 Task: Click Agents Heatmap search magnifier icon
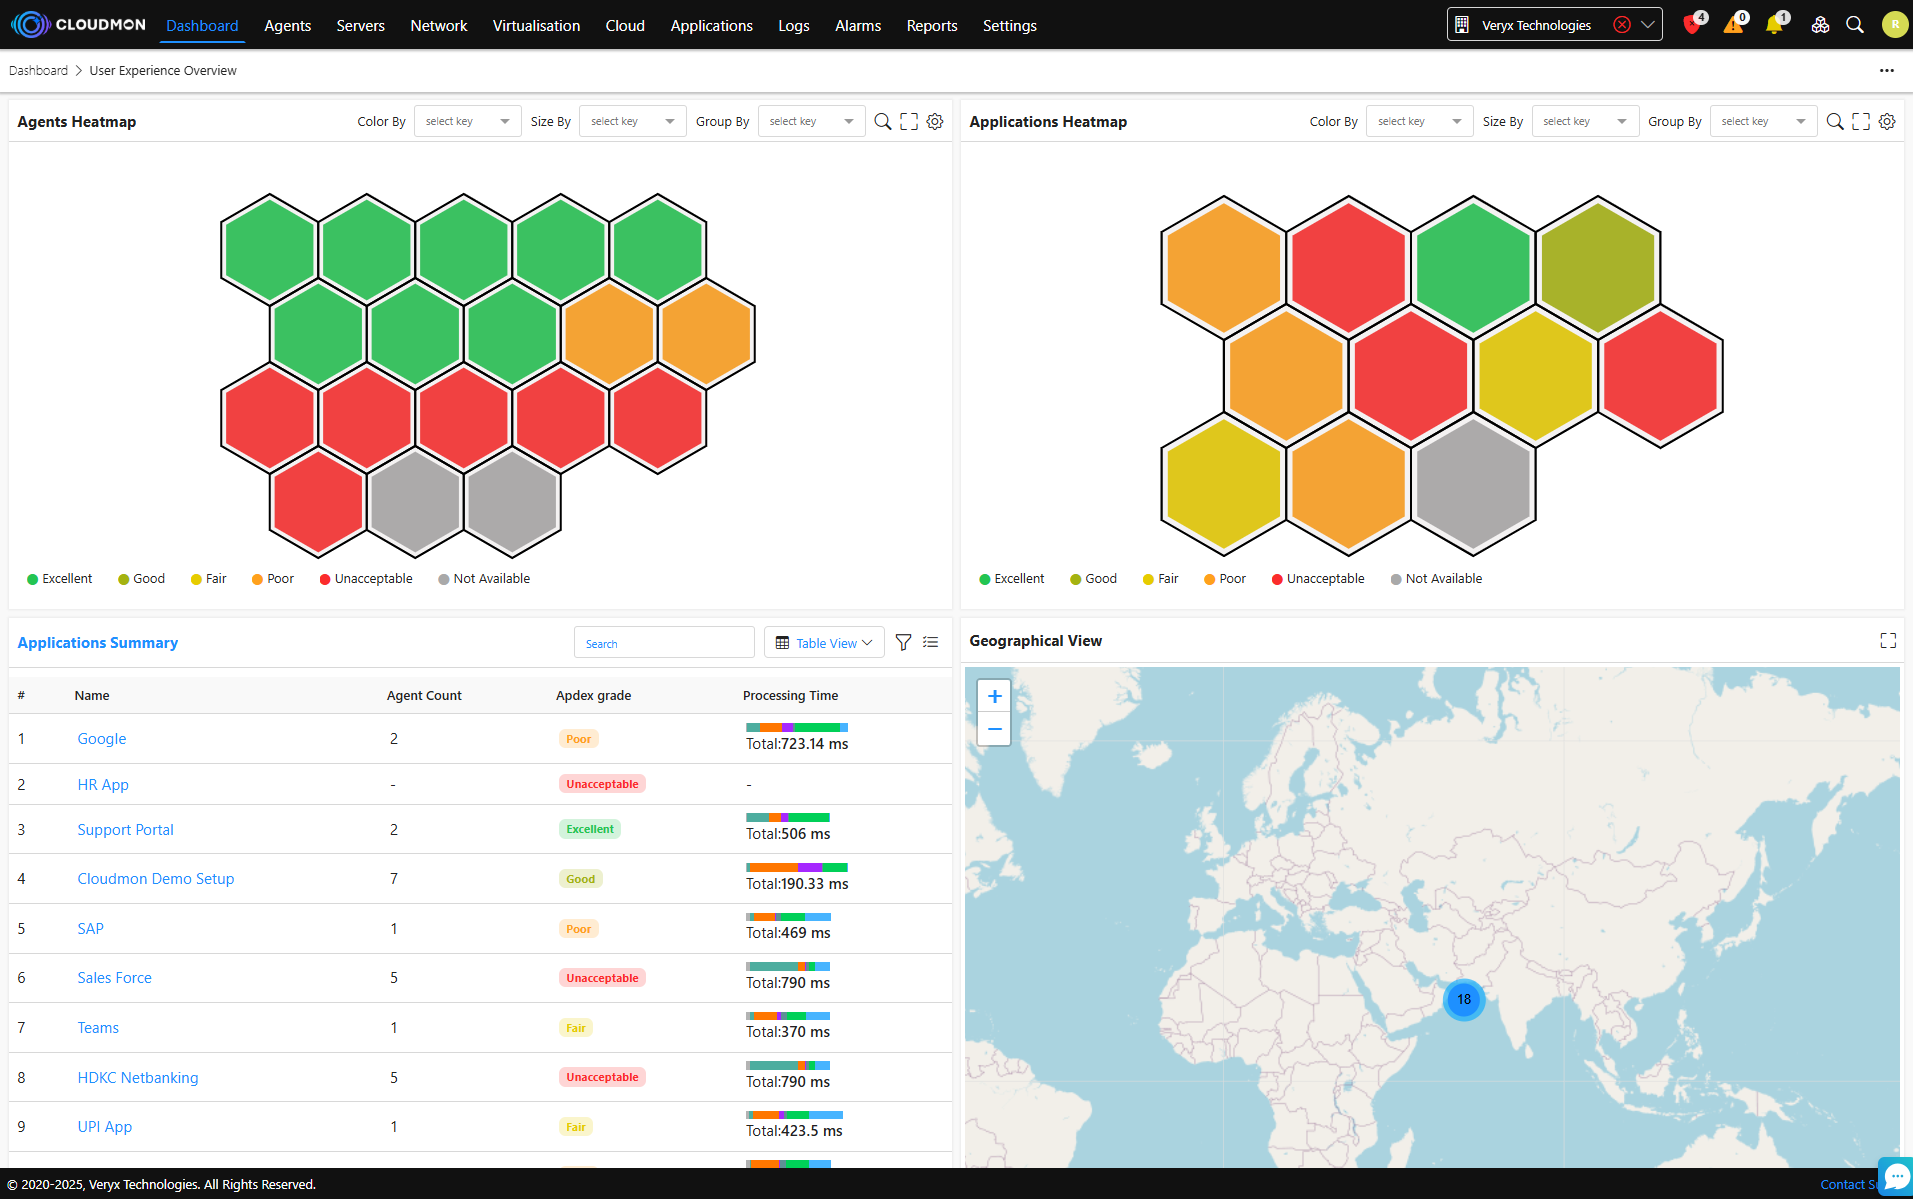click(882, 122)
